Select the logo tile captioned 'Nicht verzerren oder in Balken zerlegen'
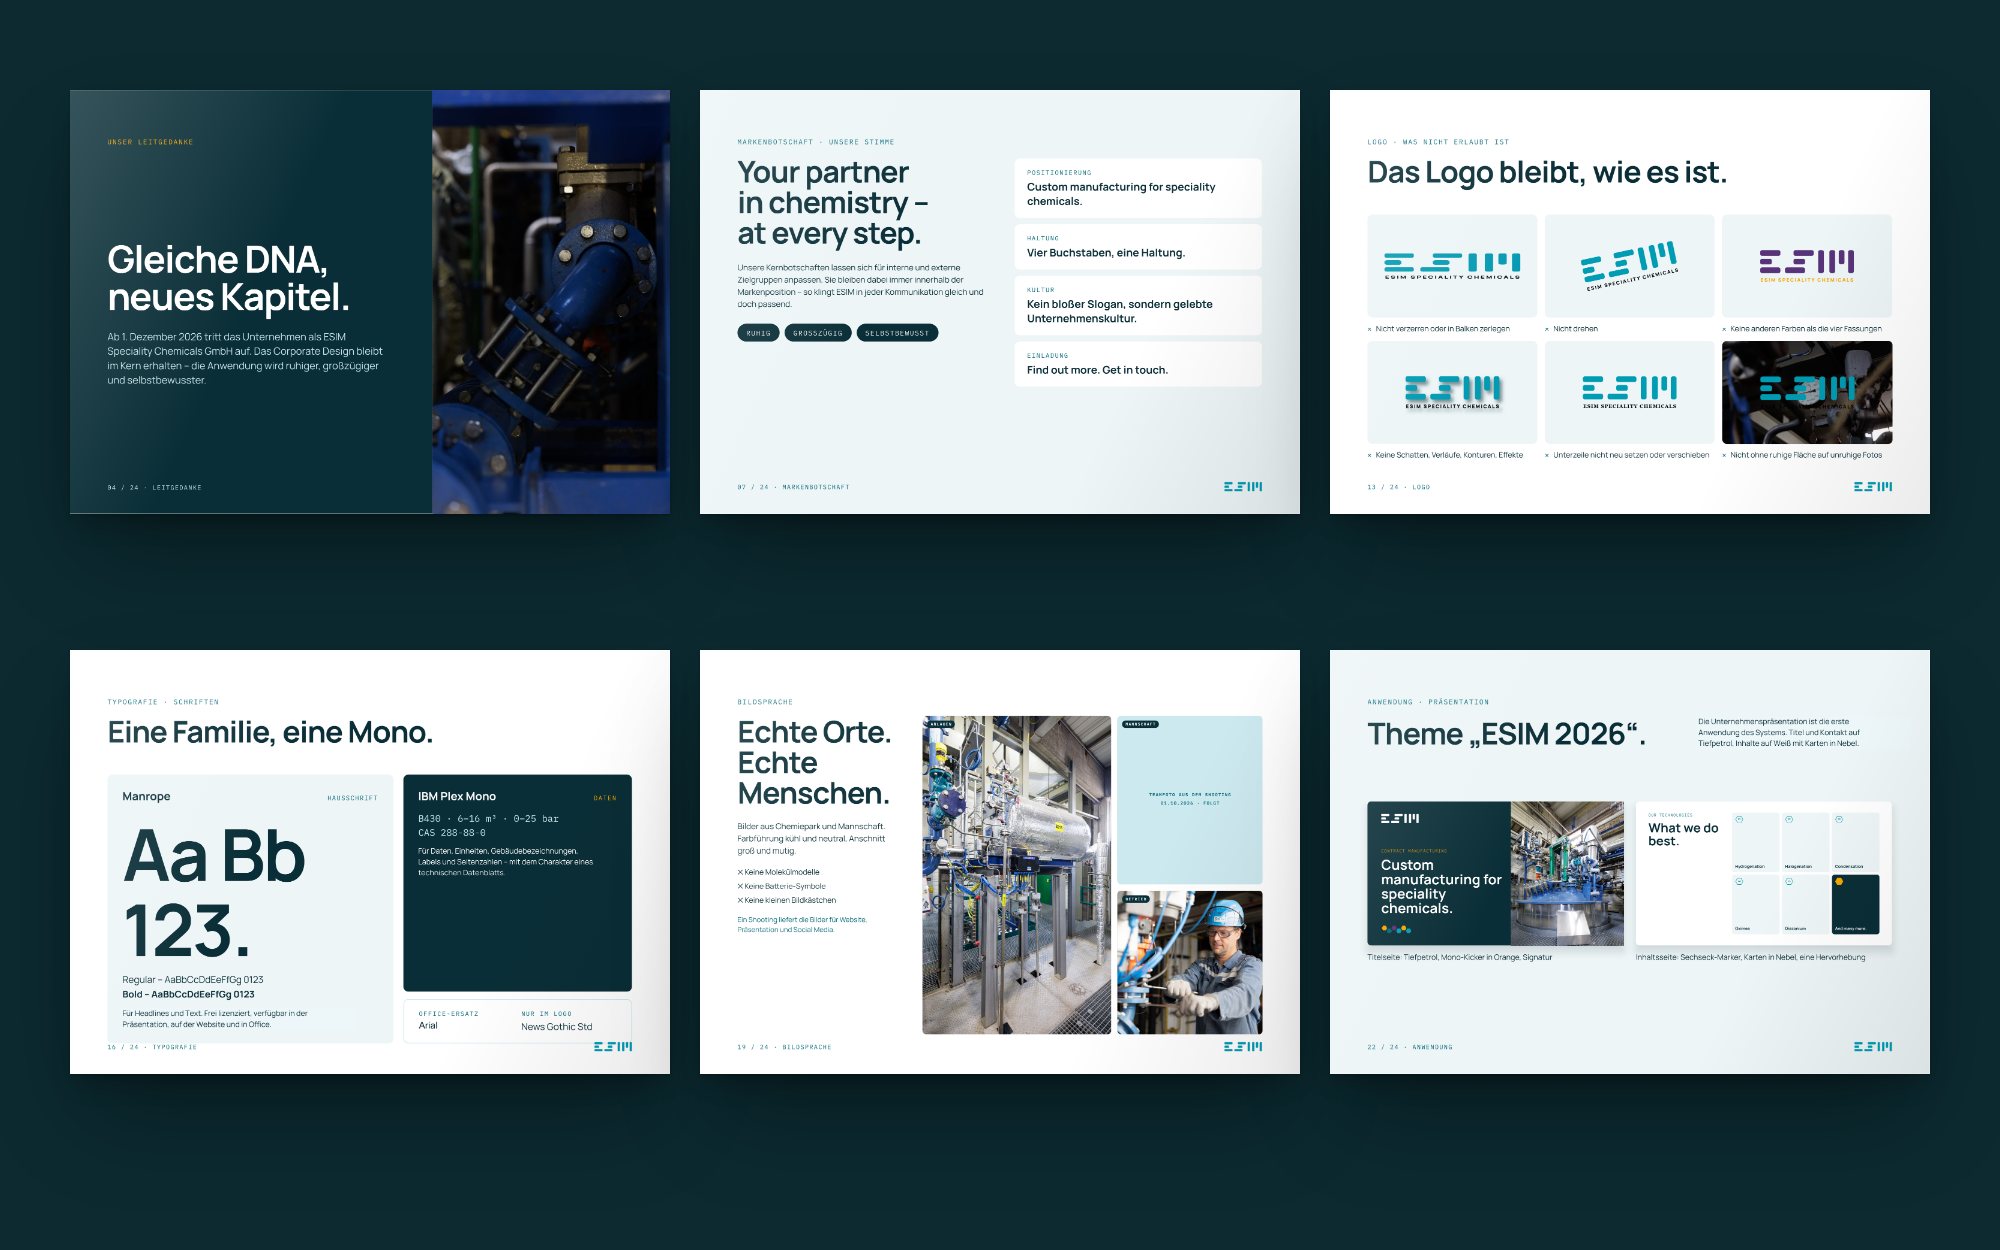The height and width of the screenshot is (1250, 2000). click(1452, 266)
